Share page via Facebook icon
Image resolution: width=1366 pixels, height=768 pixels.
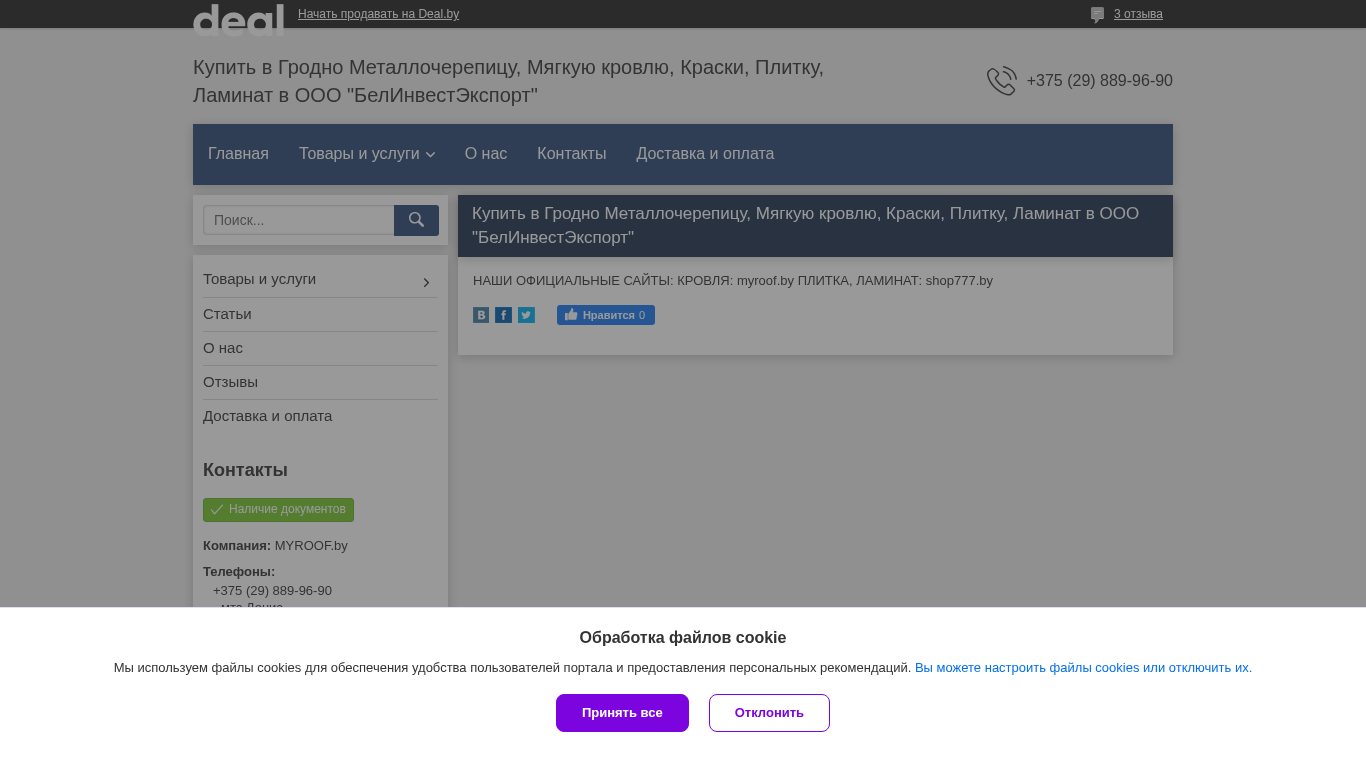click(x=504, y=315)
